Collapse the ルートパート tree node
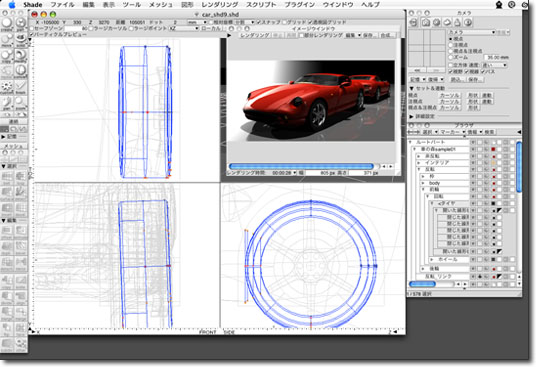Screen dimensions: 540x367 (411, 142)
